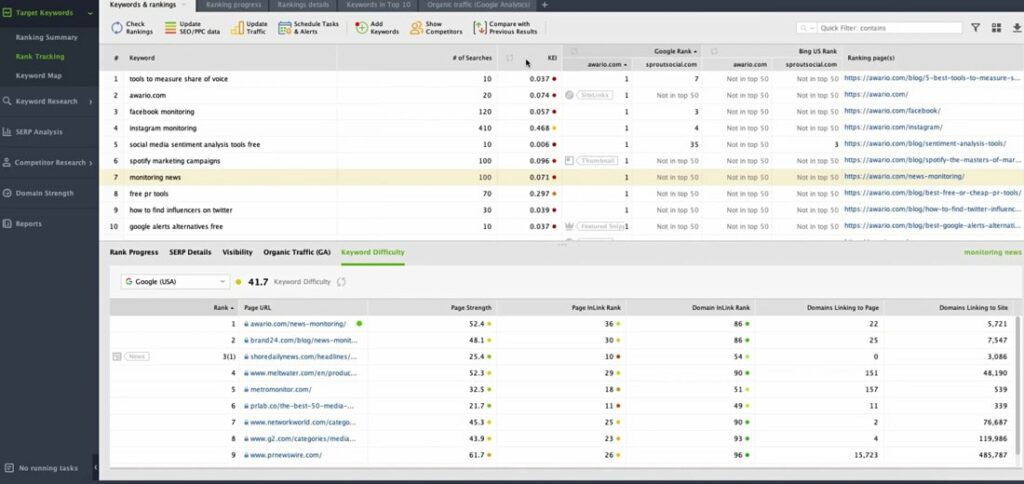The height and width of the screenshot is (484, 1024).
Task: Click the grid columns layout icon
Action: click(996, 28)
